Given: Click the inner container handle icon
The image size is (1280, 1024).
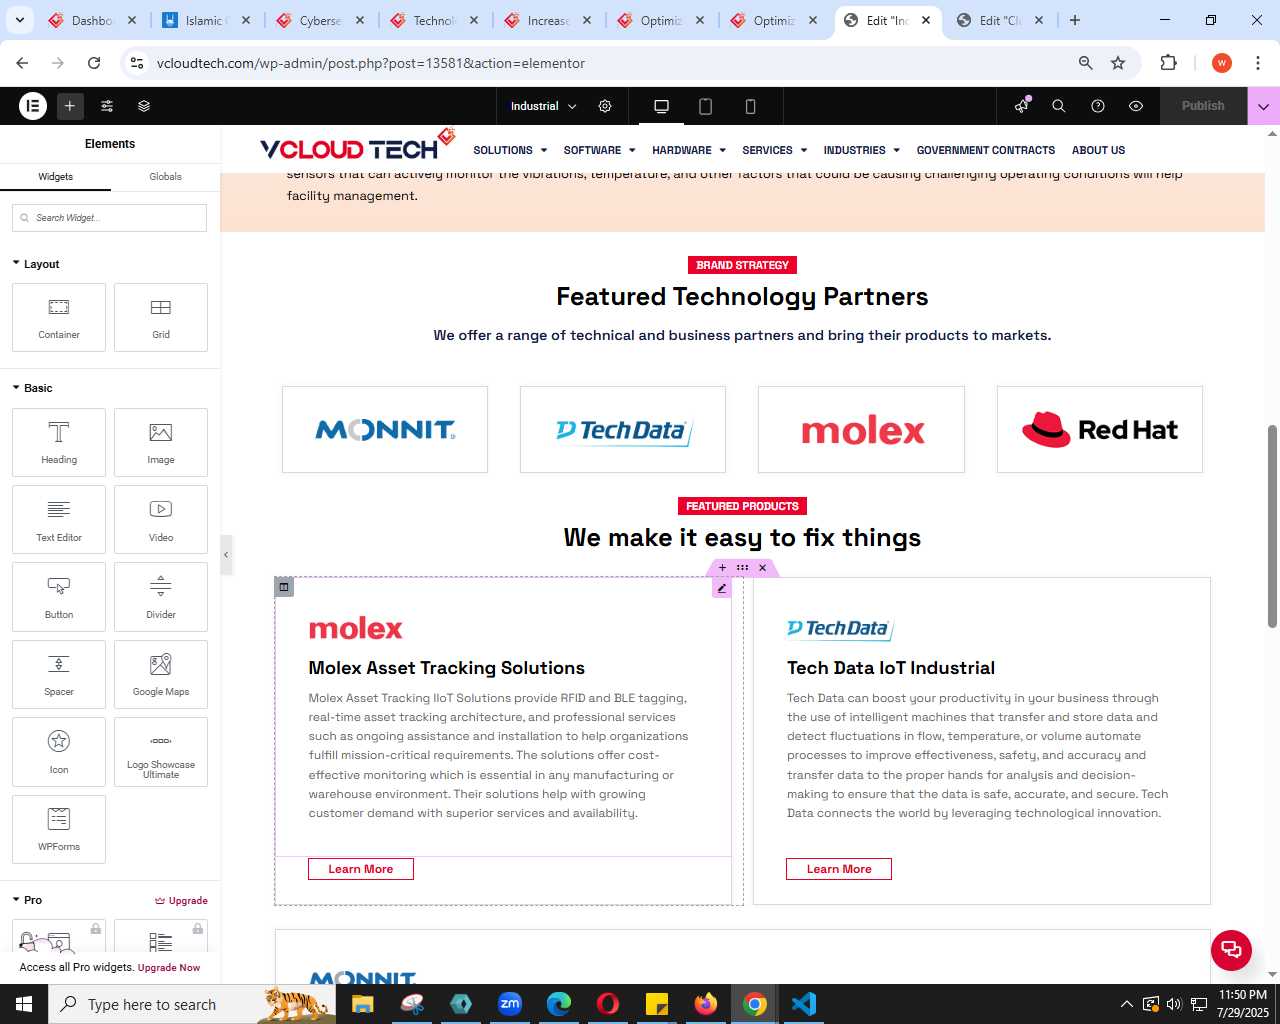Looking at the screenshot, I should 284,587.
